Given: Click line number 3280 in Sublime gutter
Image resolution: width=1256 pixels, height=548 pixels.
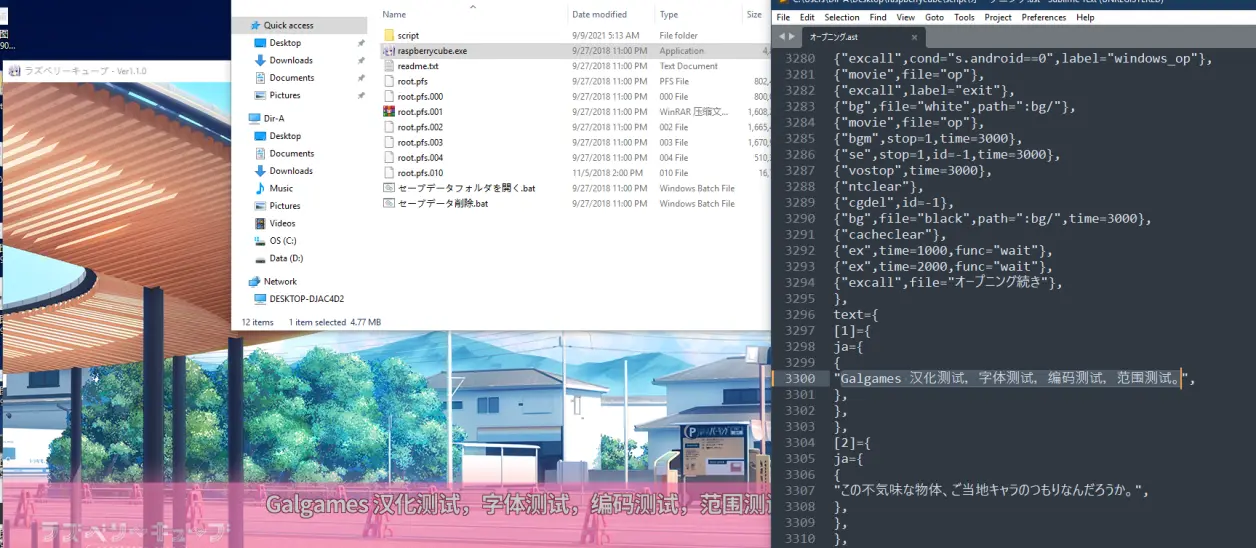Looking at the screenshot, I should (800, 59).
